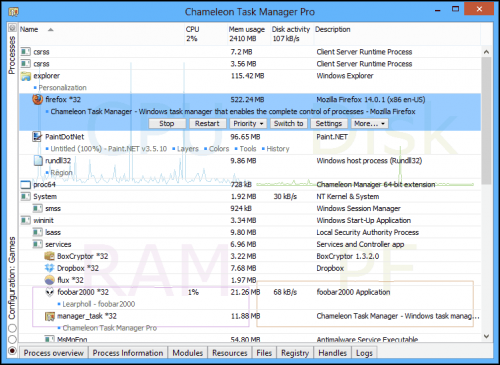Open the Resources tab

tap(230, 353)
